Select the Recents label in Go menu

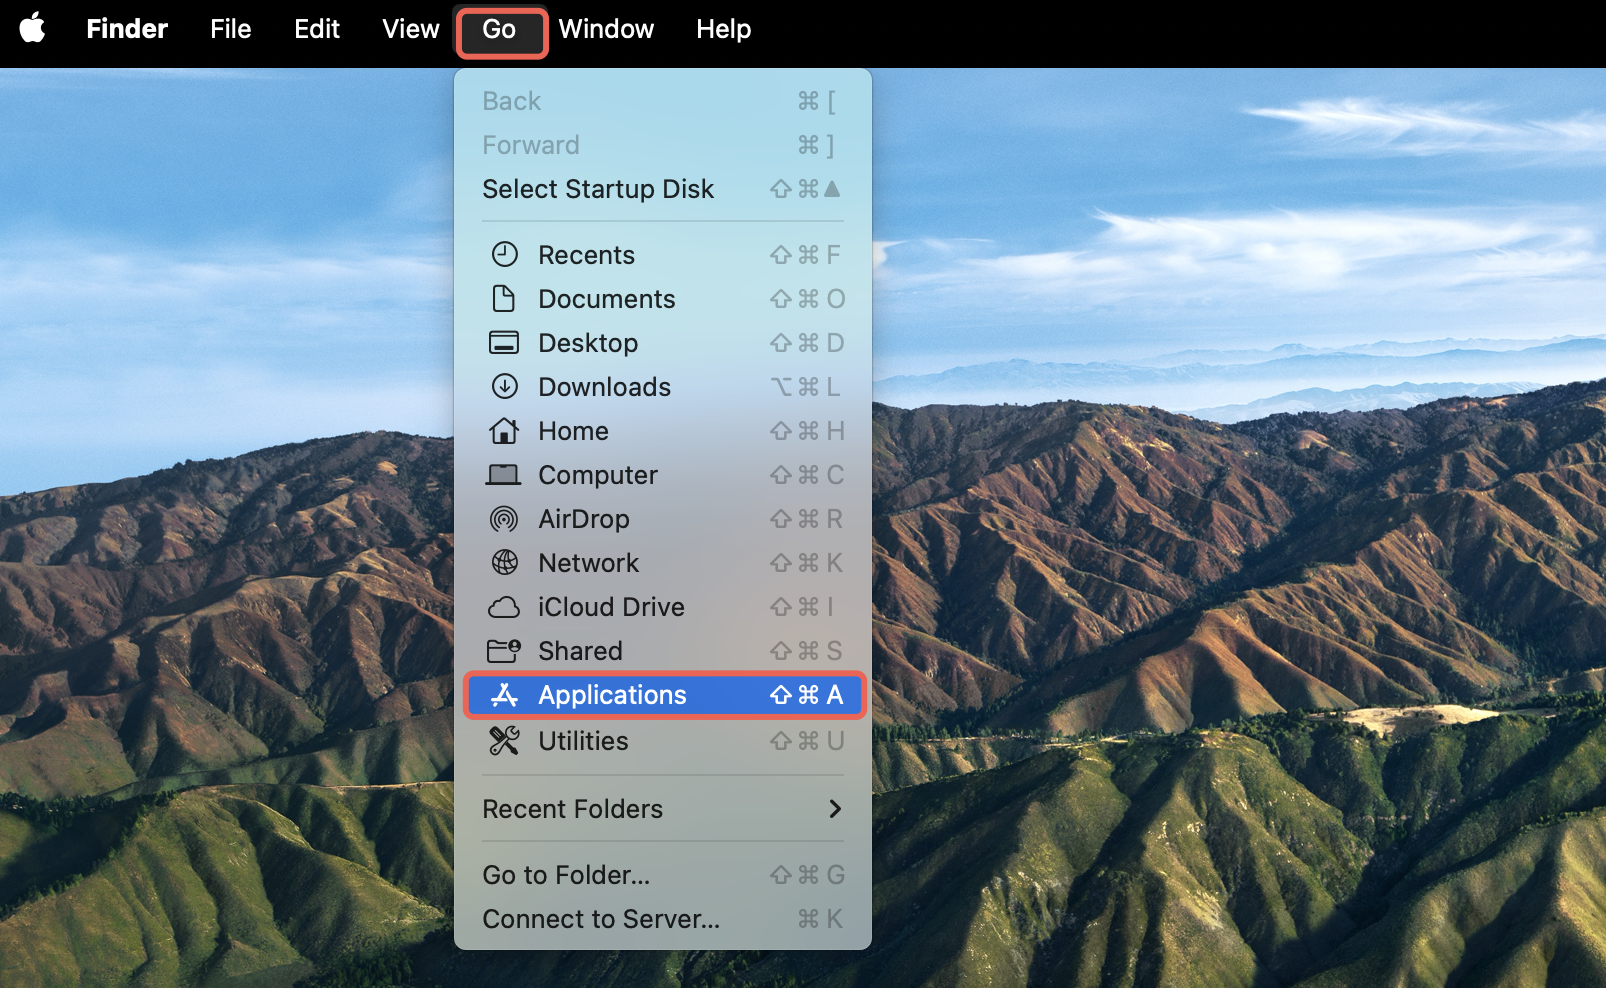pos(586,255)
